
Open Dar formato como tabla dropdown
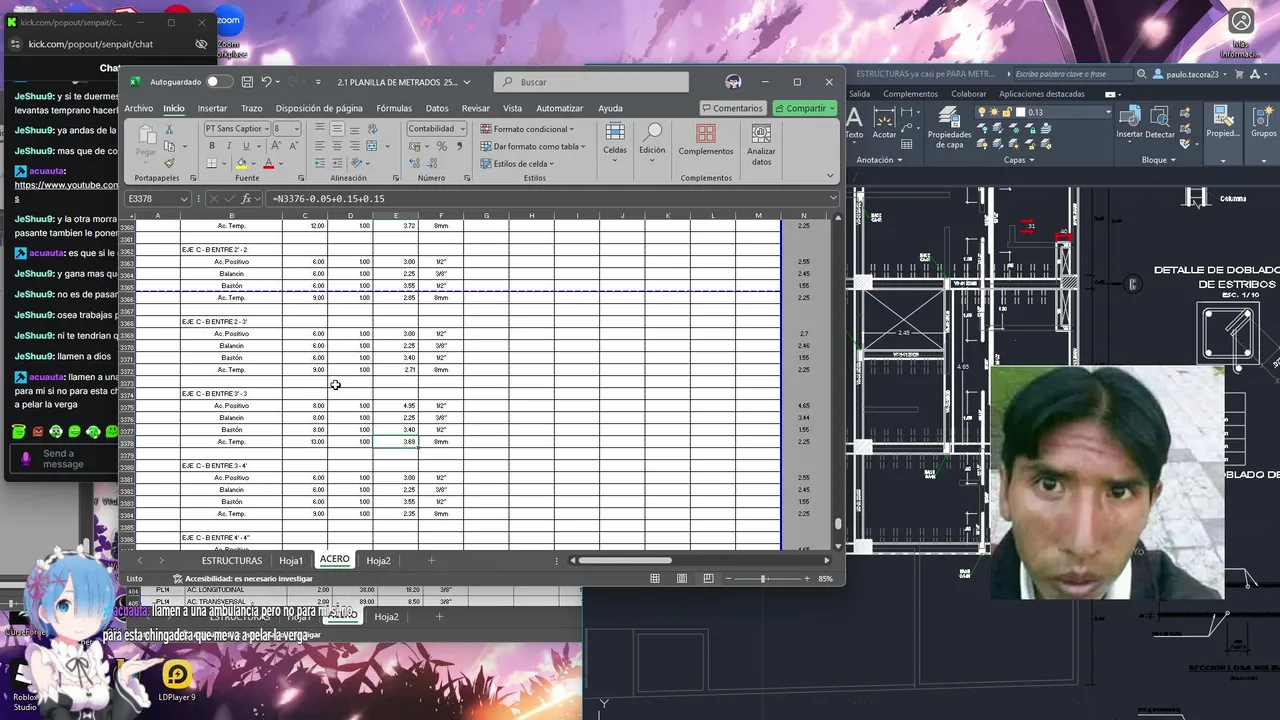531,146
